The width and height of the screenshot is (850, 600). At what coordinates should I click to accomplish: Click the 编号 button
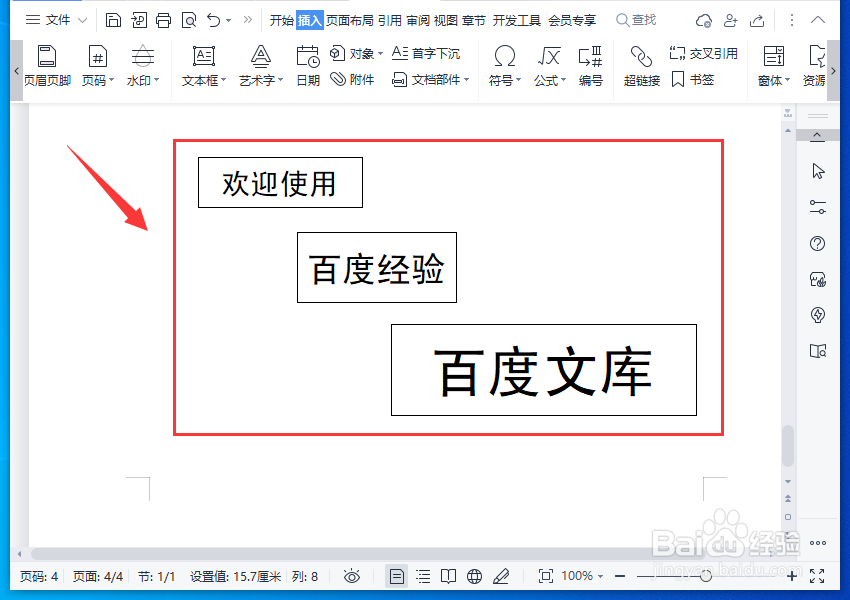tap(590, 66)
